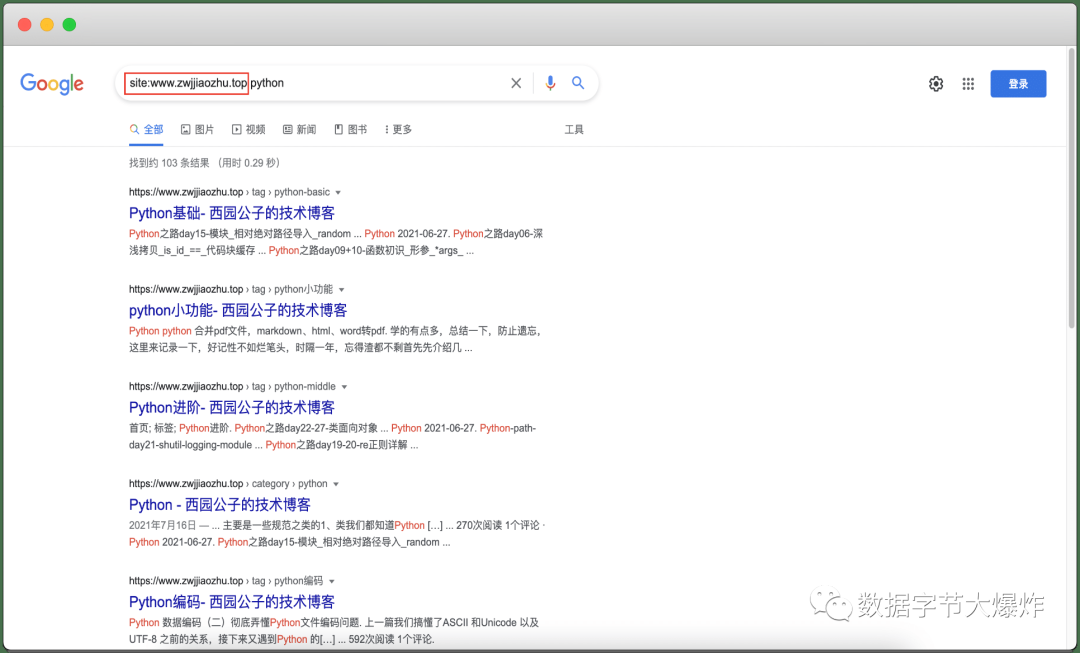Click the result count text 找到约 103 条结果
The height and width of the screenshot is (653, 1080).
[169, 163]
